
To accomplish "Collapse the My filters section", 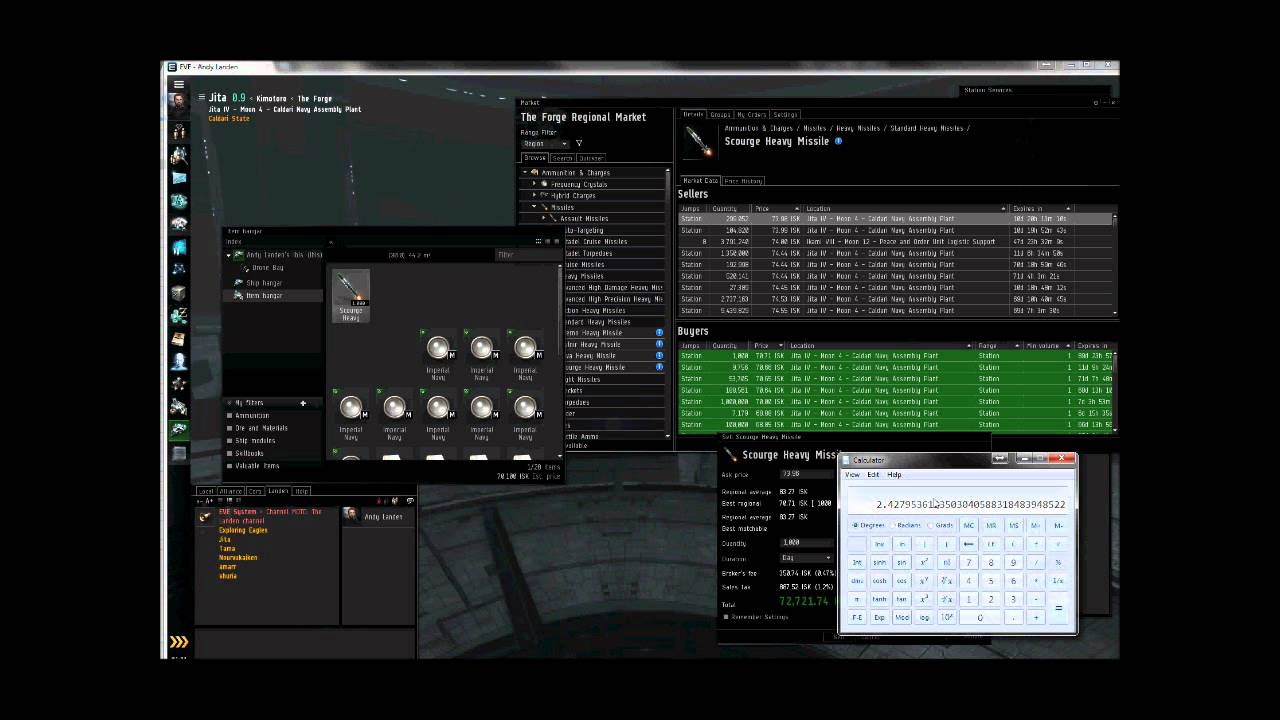I will click(x=229, y=403).
